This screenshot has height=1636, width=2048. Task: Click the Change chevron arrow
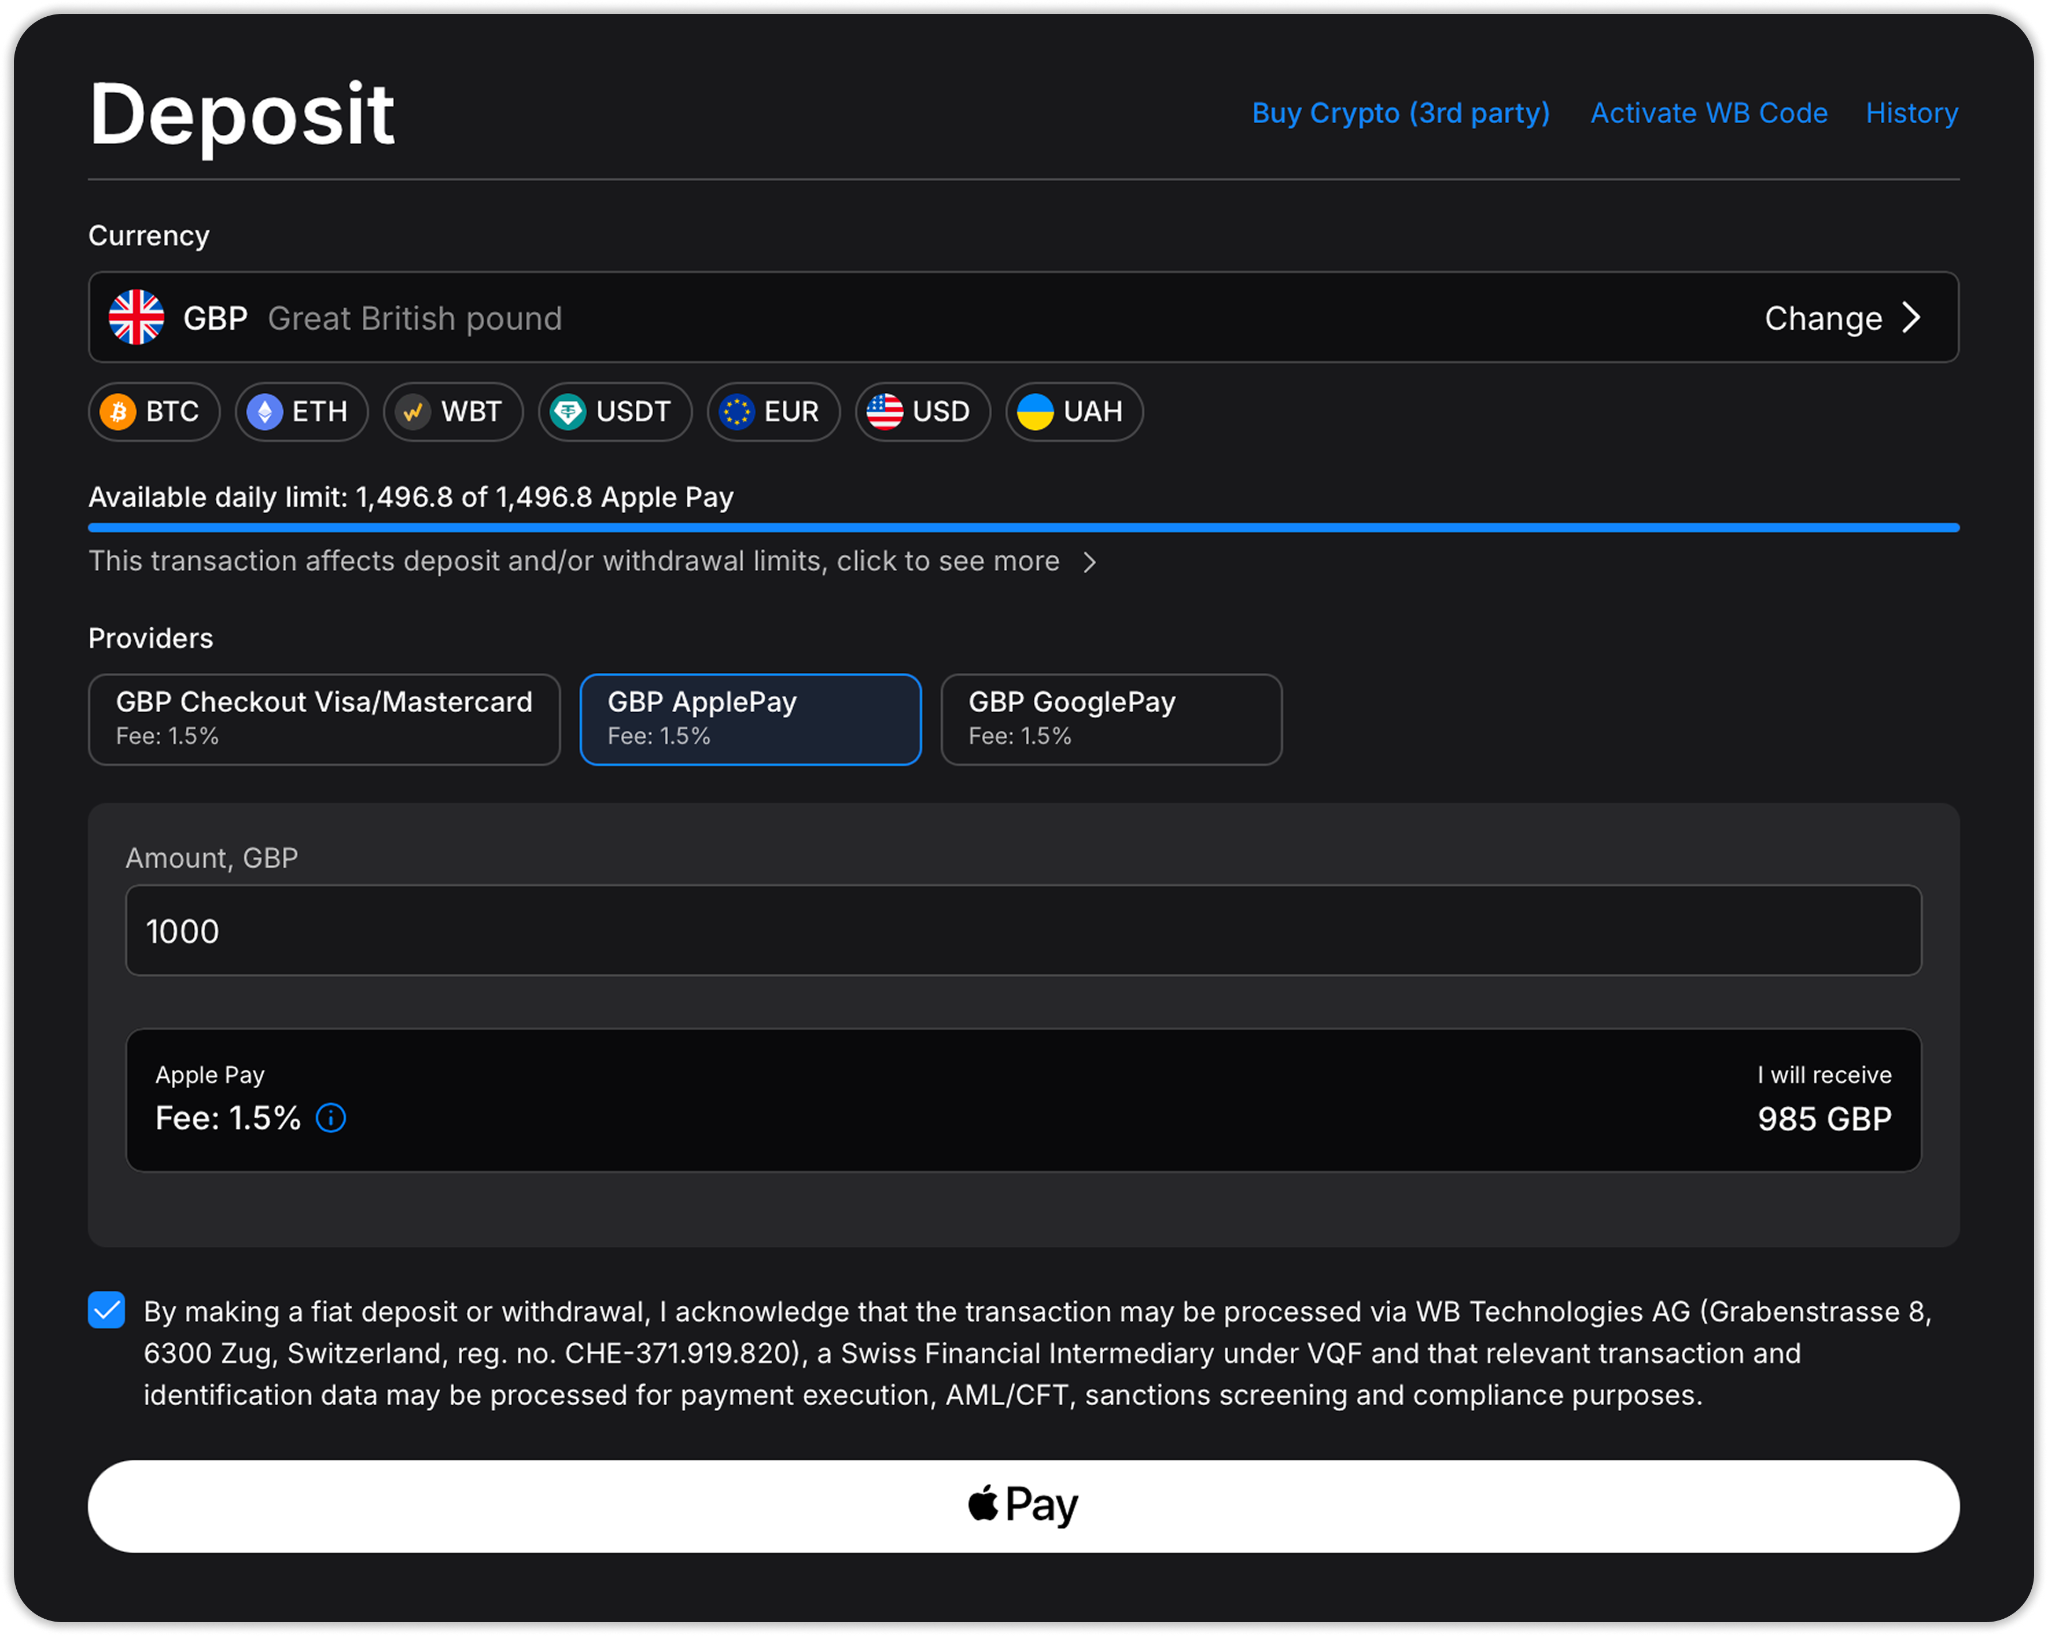1911,318
